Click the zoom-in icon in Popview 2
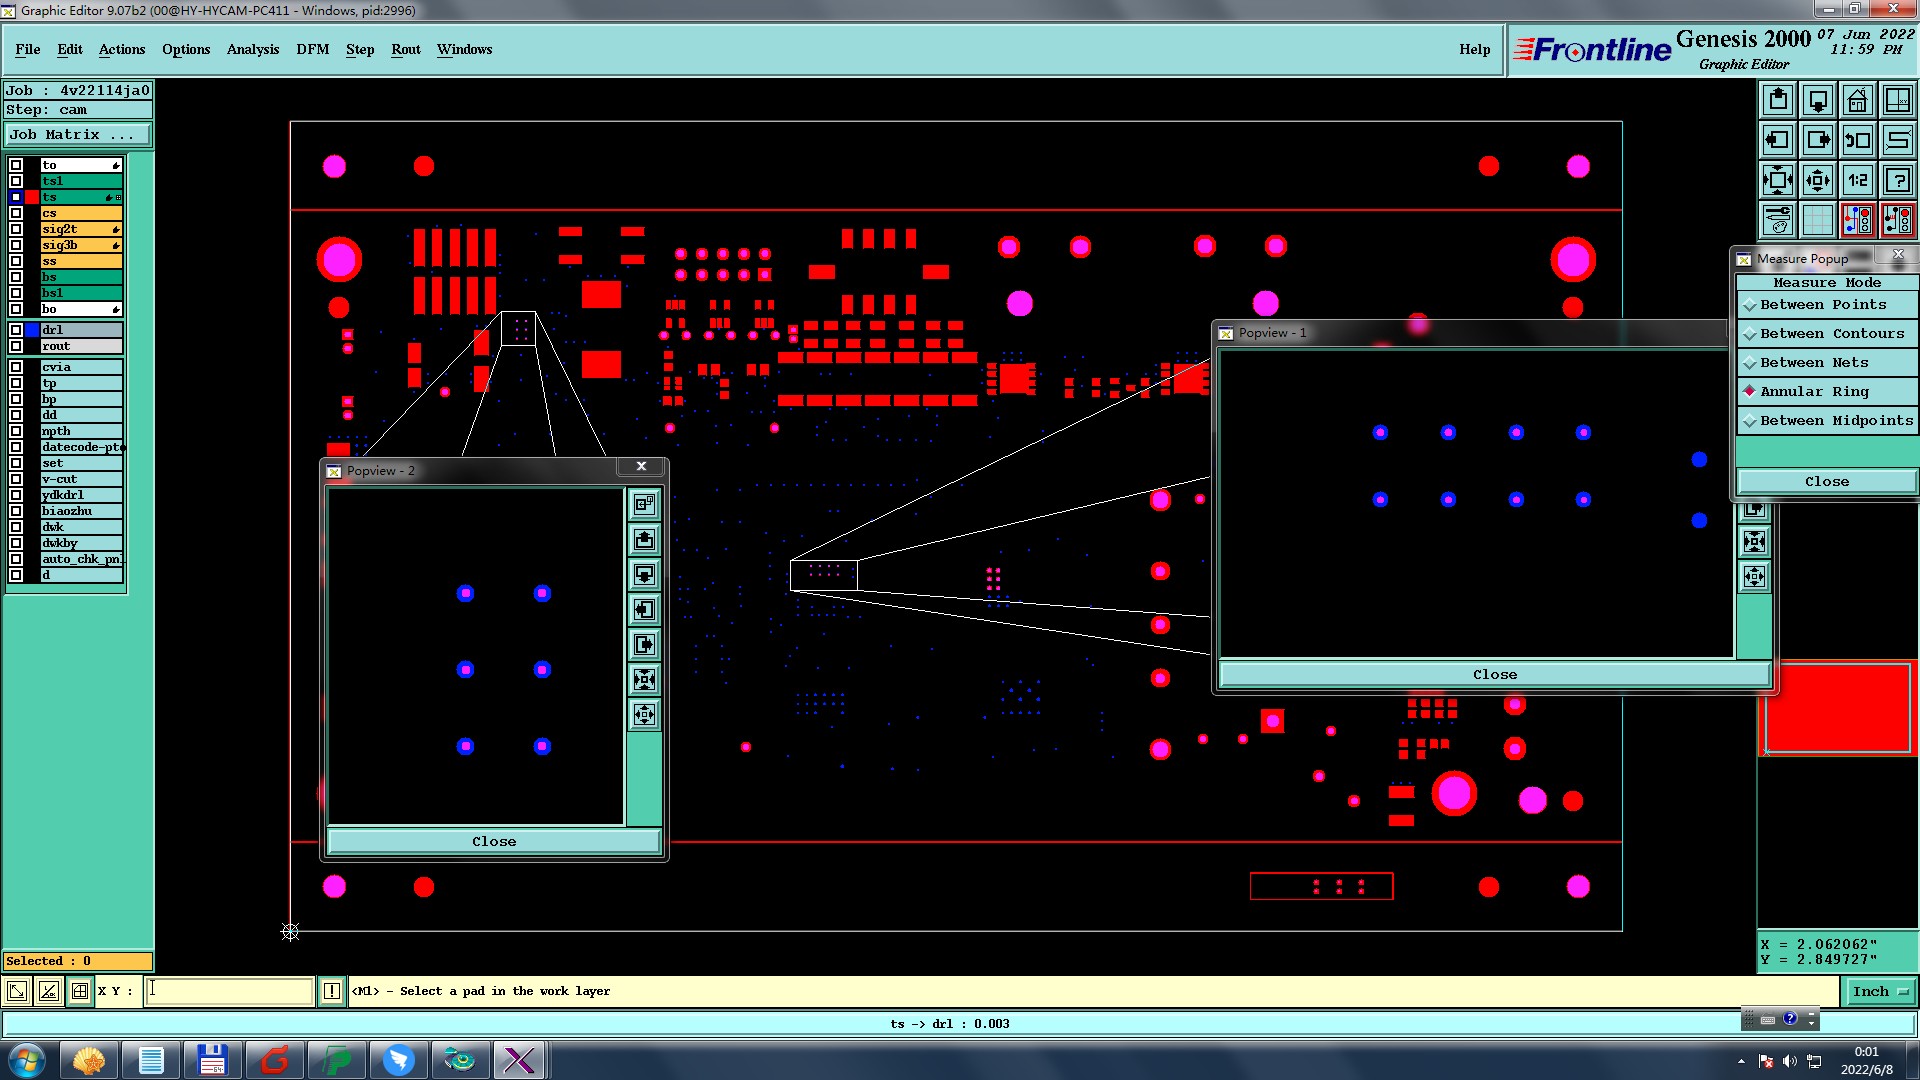This screenshot has height=1080, width=1920. [x=645, y=680]
